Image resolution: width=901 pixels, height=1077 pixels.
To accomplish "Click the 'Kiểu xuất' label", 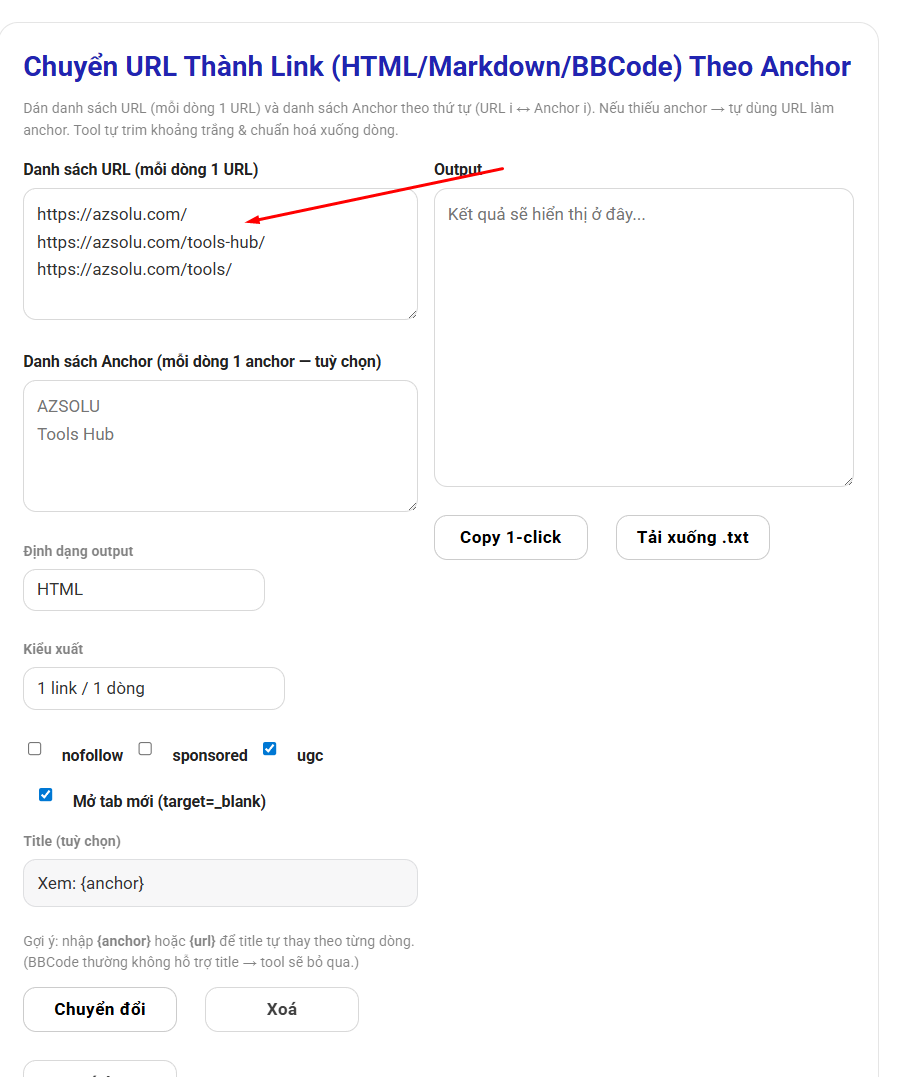I will 54,649.
